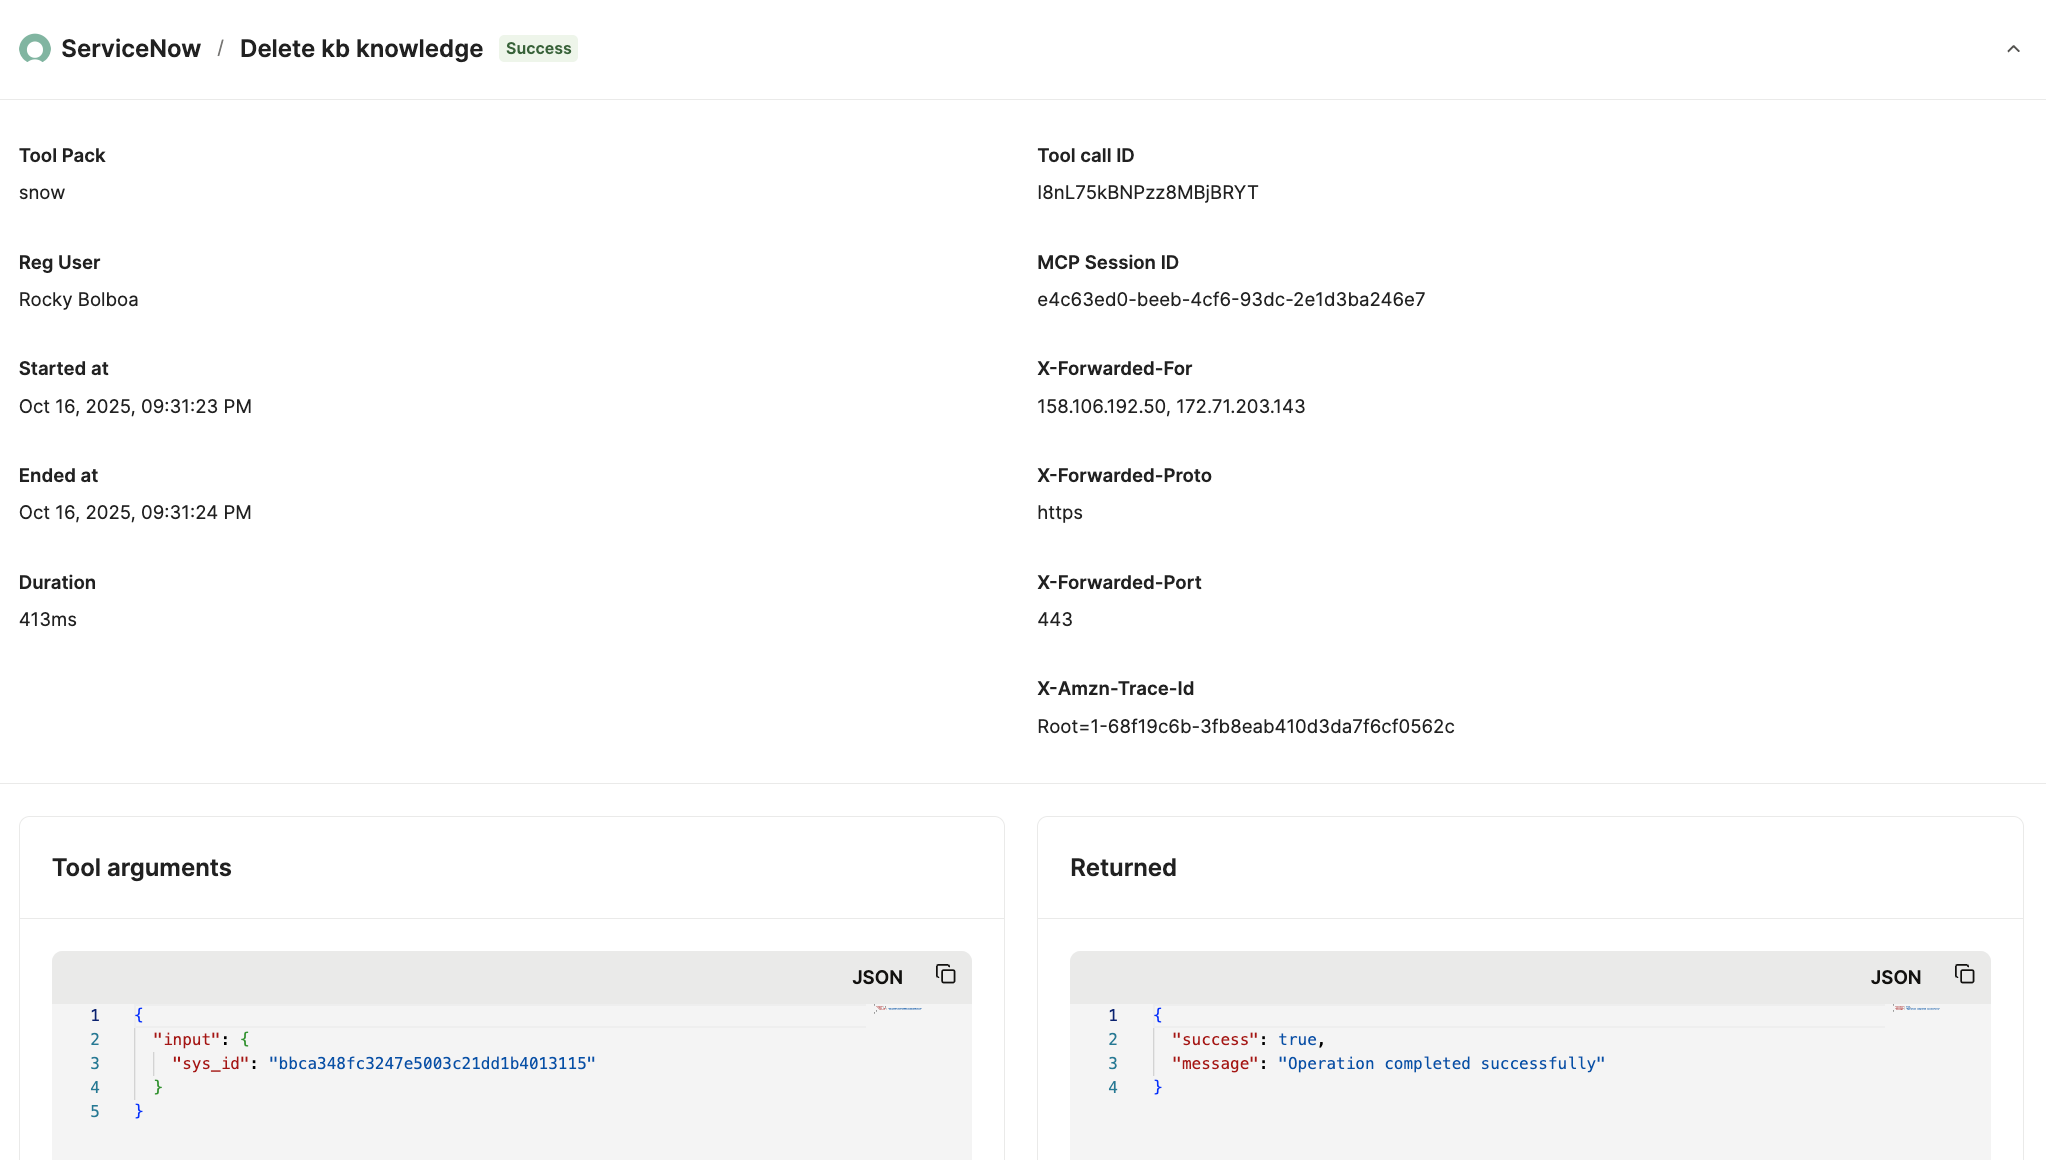This screenshot has width=2046, height=1160.
Task: Click the Tool arguments heading
Action: click(141, 867)
